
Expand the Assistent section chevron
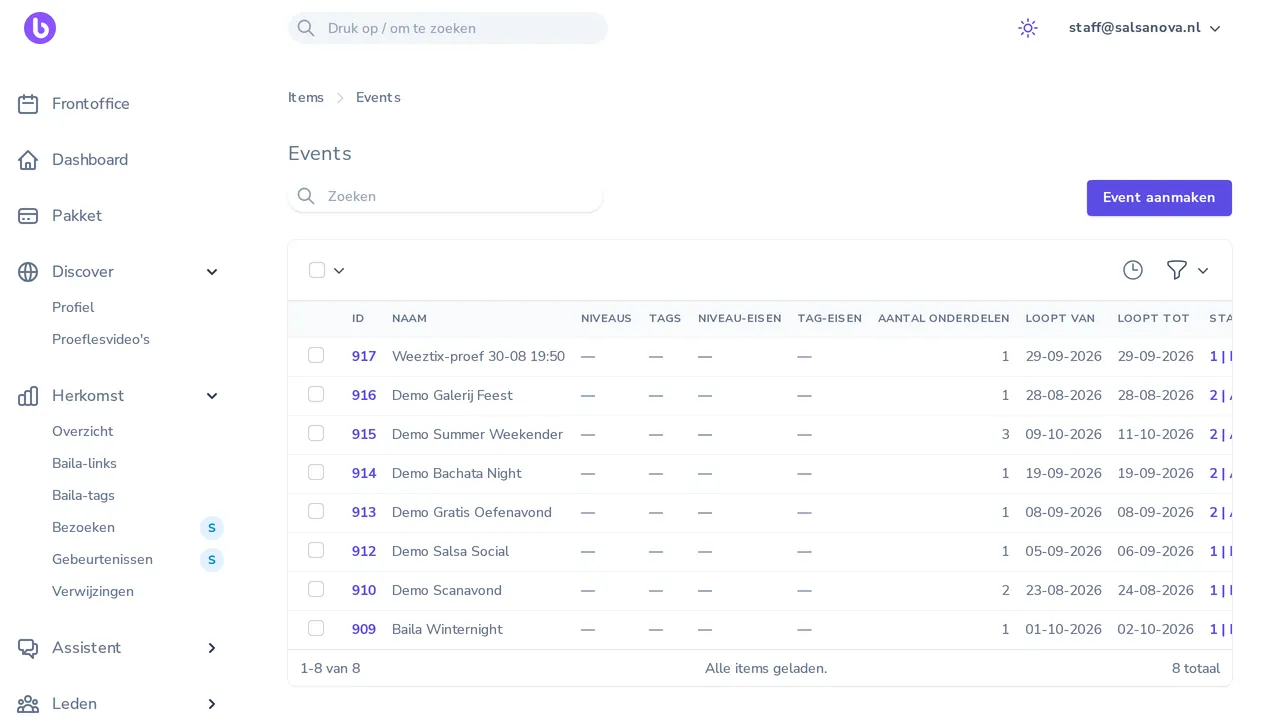pos(212,648)
